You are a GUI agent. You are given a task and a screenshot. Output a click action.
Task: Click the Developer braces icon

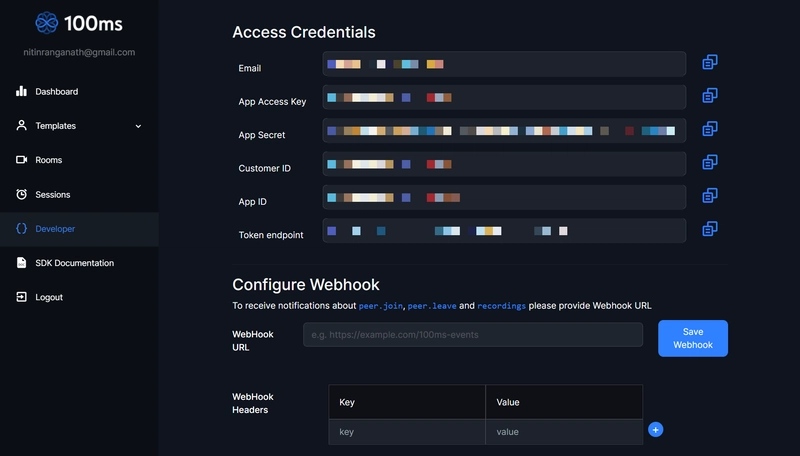pos(21,229)
